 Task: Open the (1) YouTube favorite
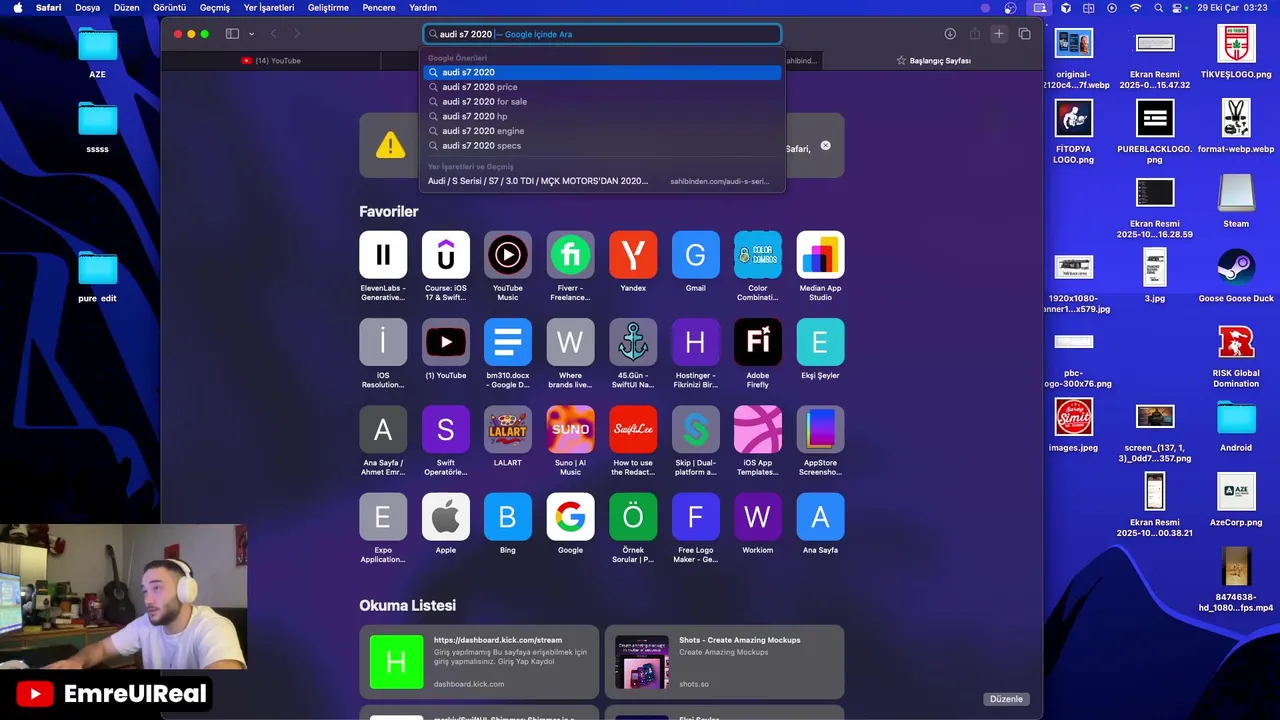pos(446,342)
